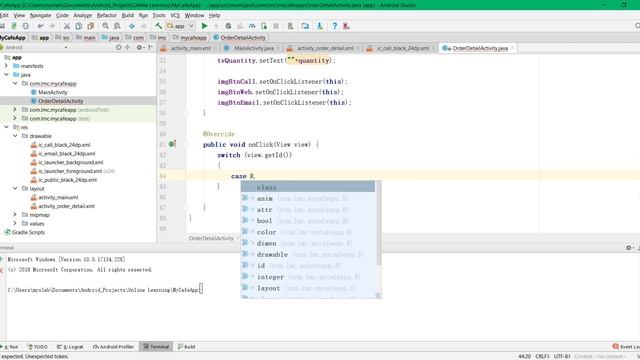Select 'id' in the autocomplete popup
The width and height of the screenshot is (640, 360).
(308, 266)
